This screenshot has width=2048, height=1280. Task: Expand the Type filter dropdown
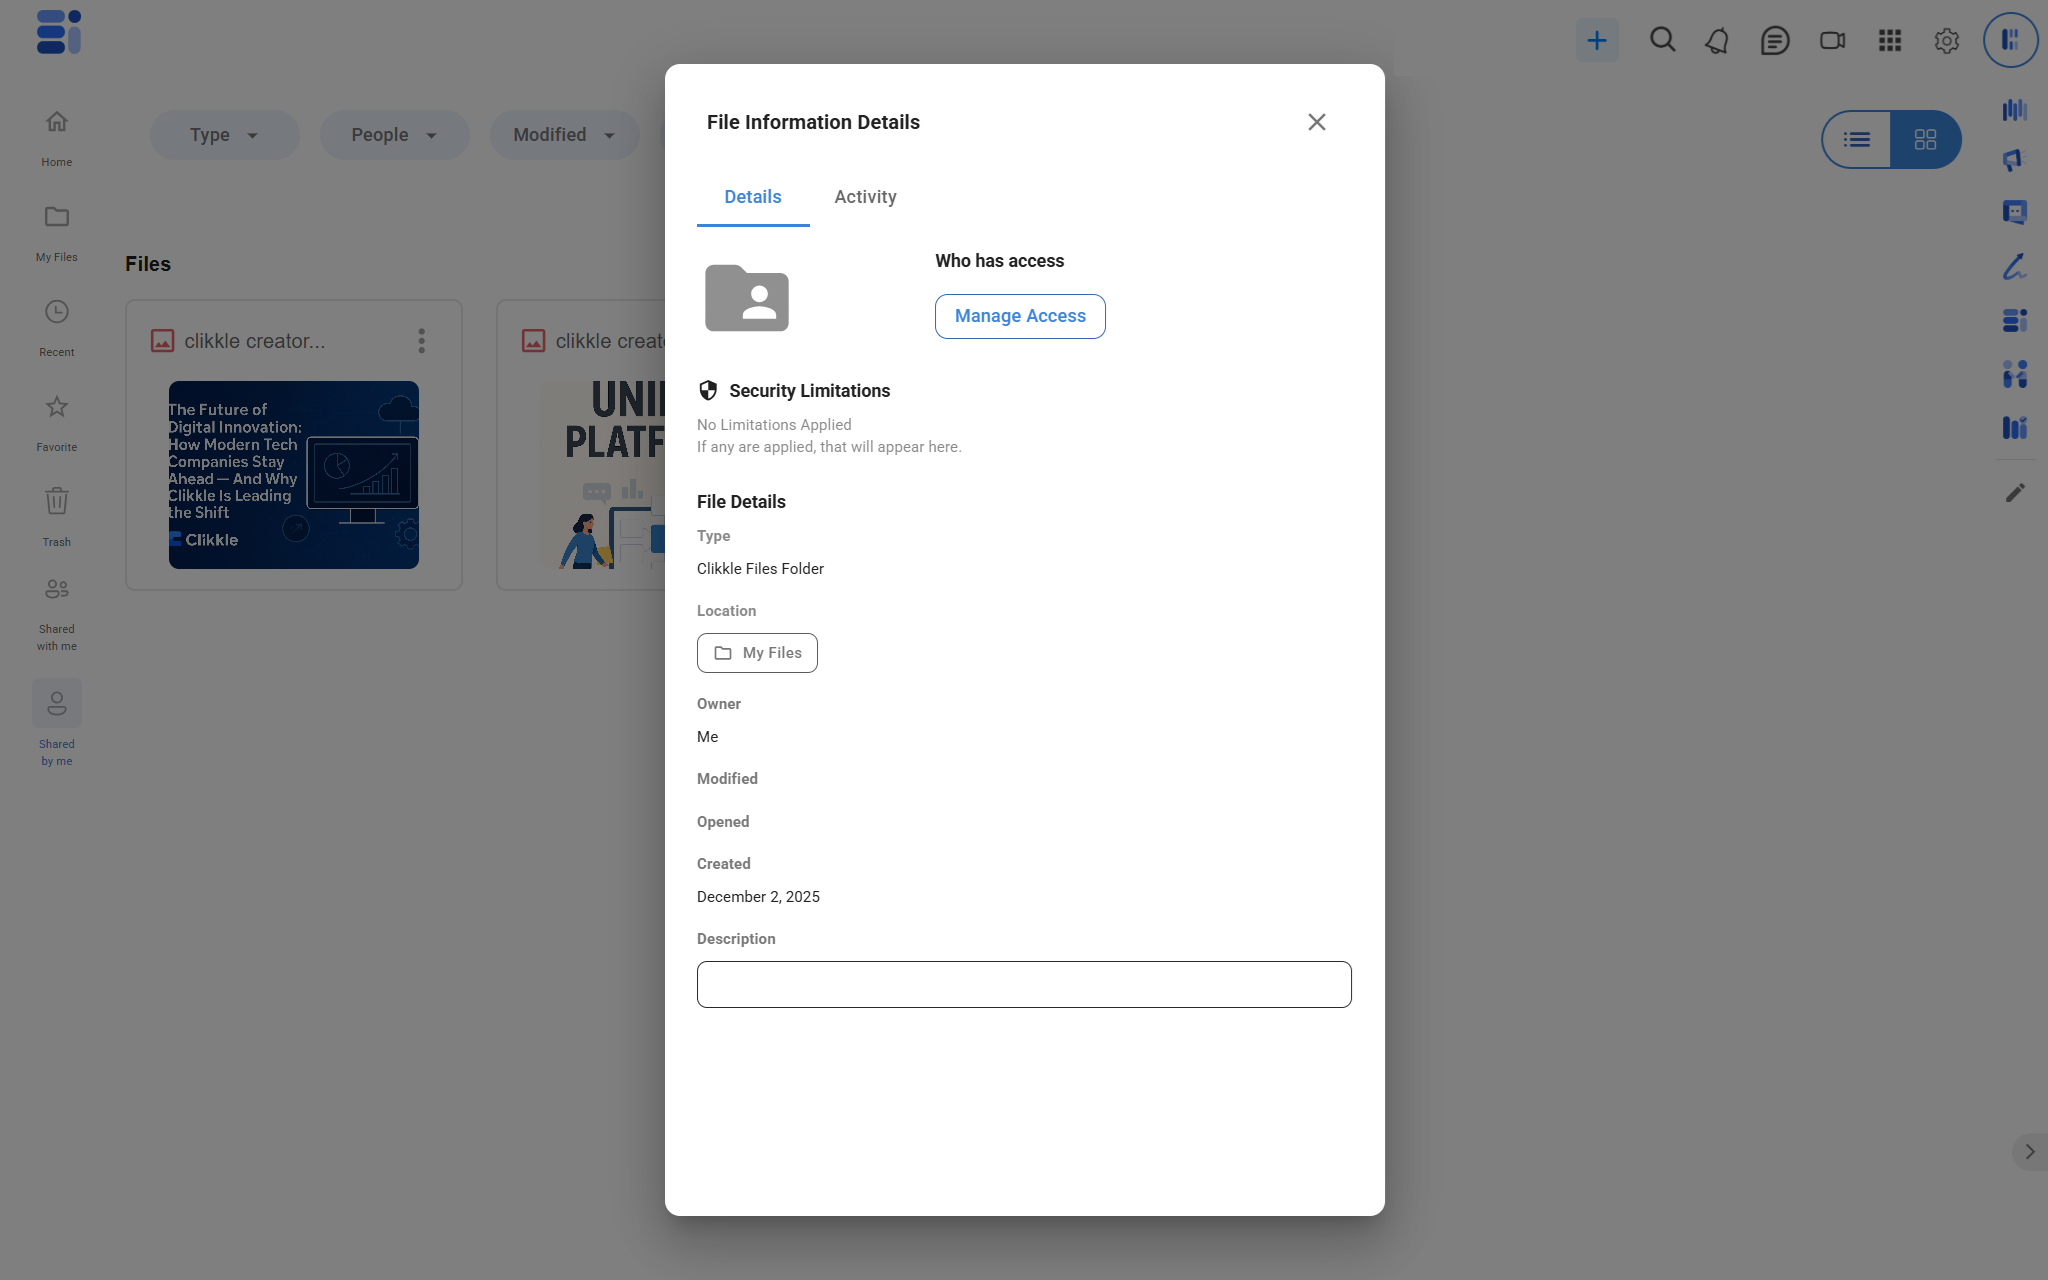coord(224,135)
